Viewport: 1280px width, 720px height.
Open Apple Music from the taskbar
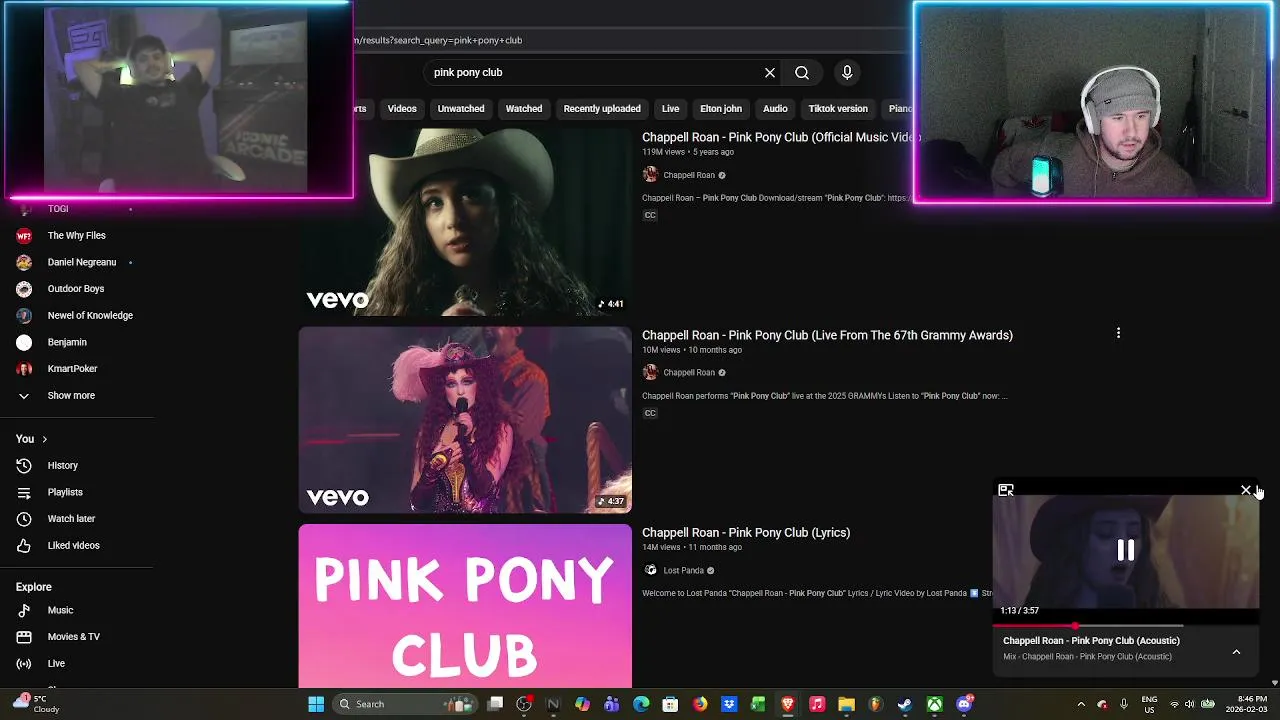(x=817, y=704)
